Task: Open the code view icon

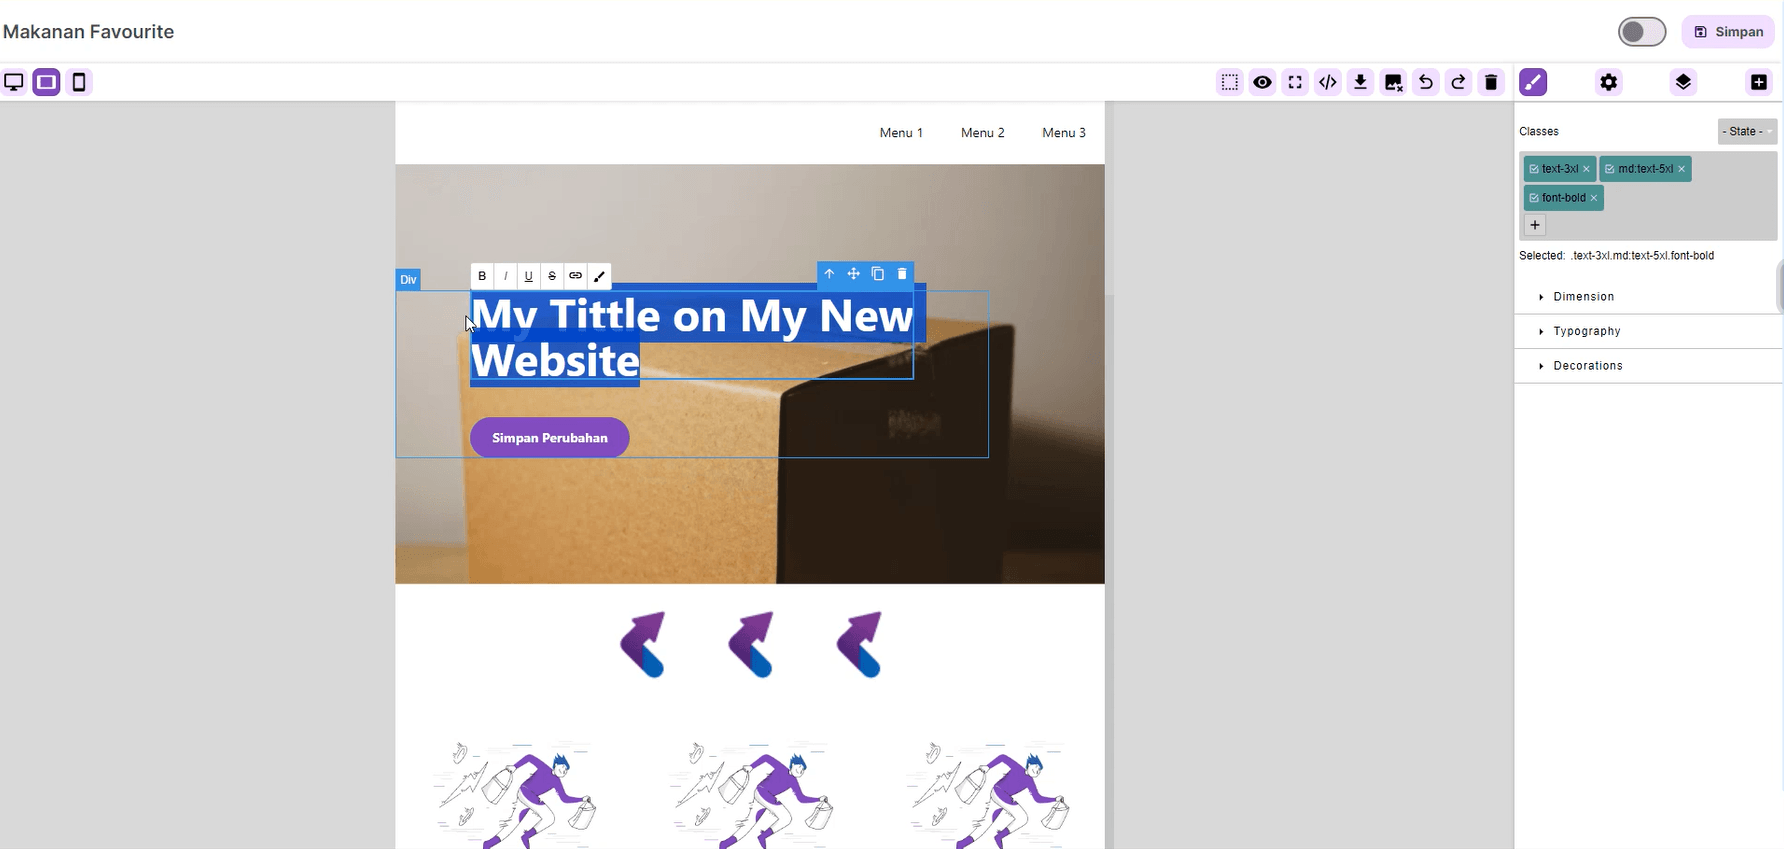Action: tap(1328, 82)
